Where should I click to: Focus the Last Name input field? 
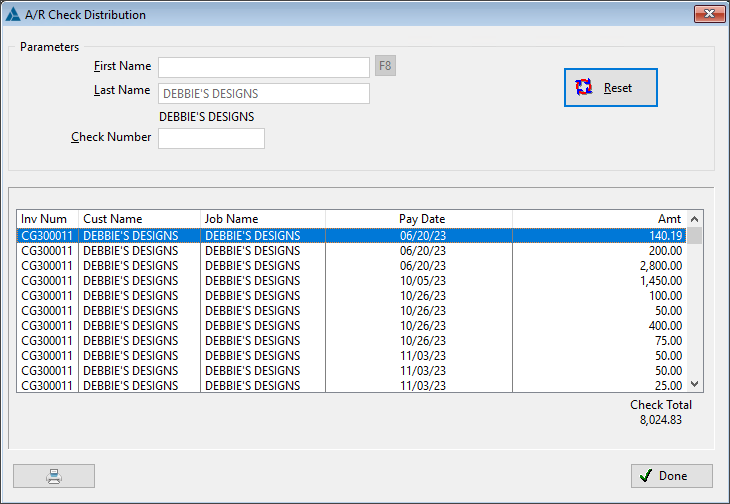click(x=264, y=94)
